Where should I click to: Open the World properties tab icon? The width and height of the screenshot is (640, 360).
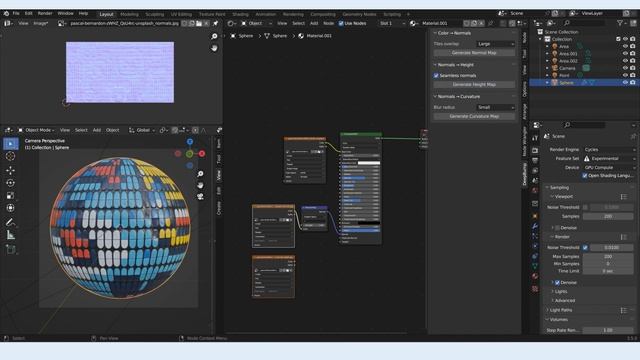point(535,191)
